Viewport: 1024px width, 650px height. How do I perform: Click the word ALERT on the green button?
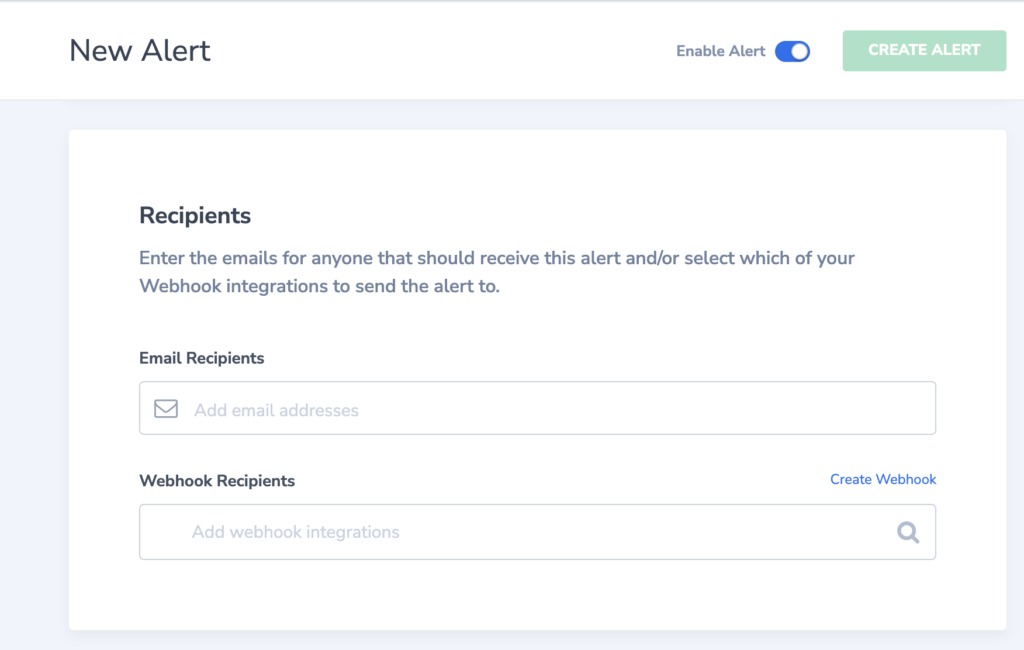[x=955, y=50]
